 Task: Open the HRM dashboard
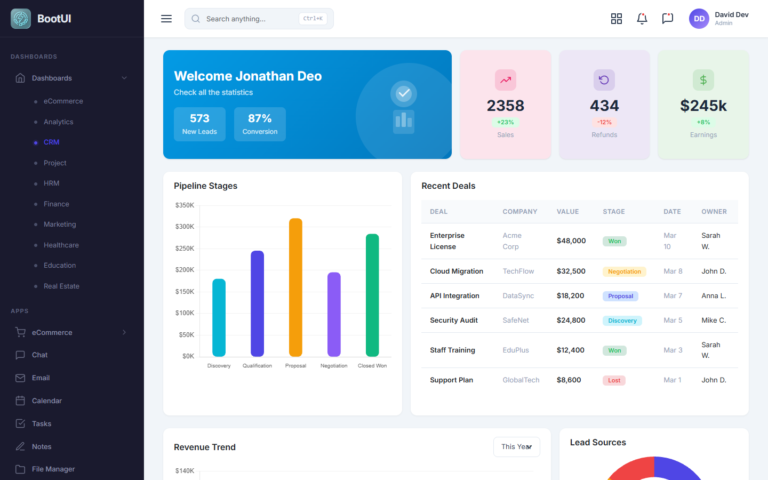(x=51, y=183)
